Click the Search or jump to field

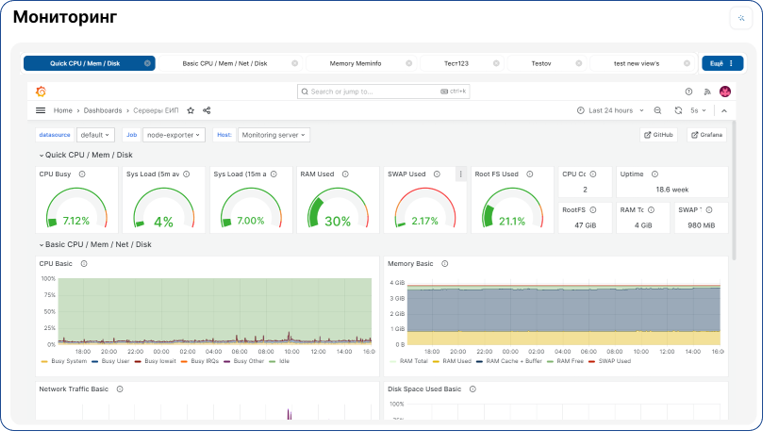point(383,92)
